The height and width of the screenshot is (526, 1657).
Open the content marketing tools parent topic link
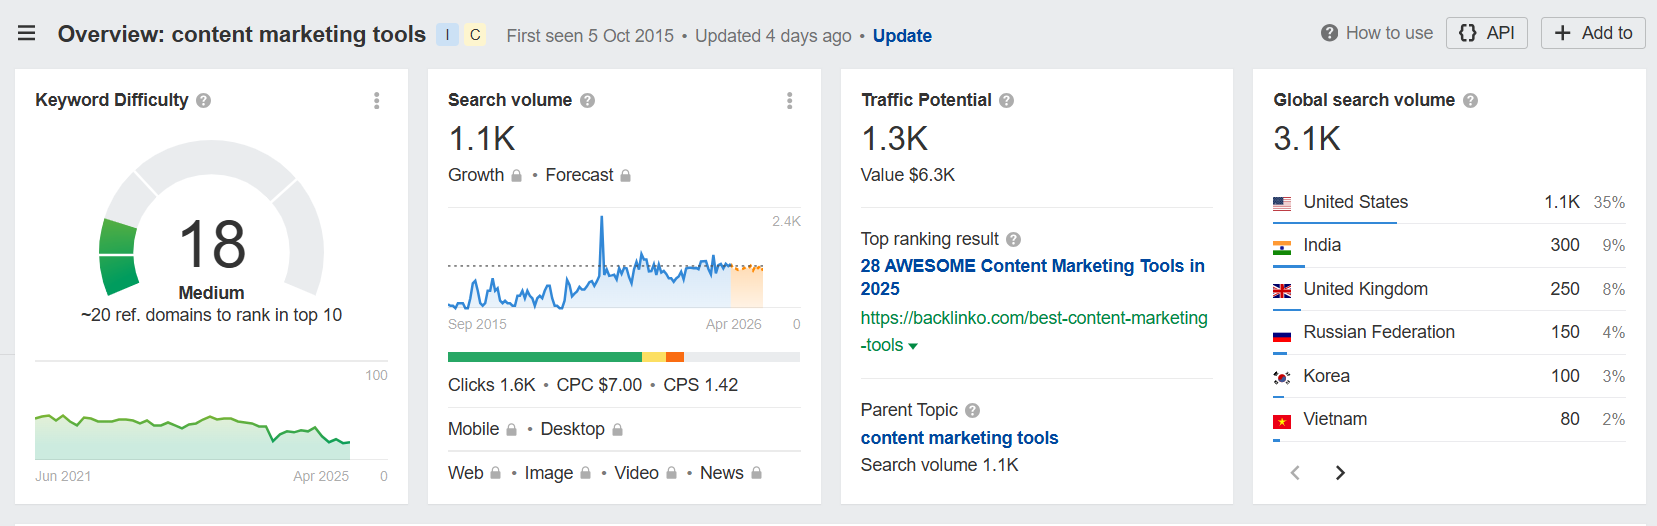[959, 438]
